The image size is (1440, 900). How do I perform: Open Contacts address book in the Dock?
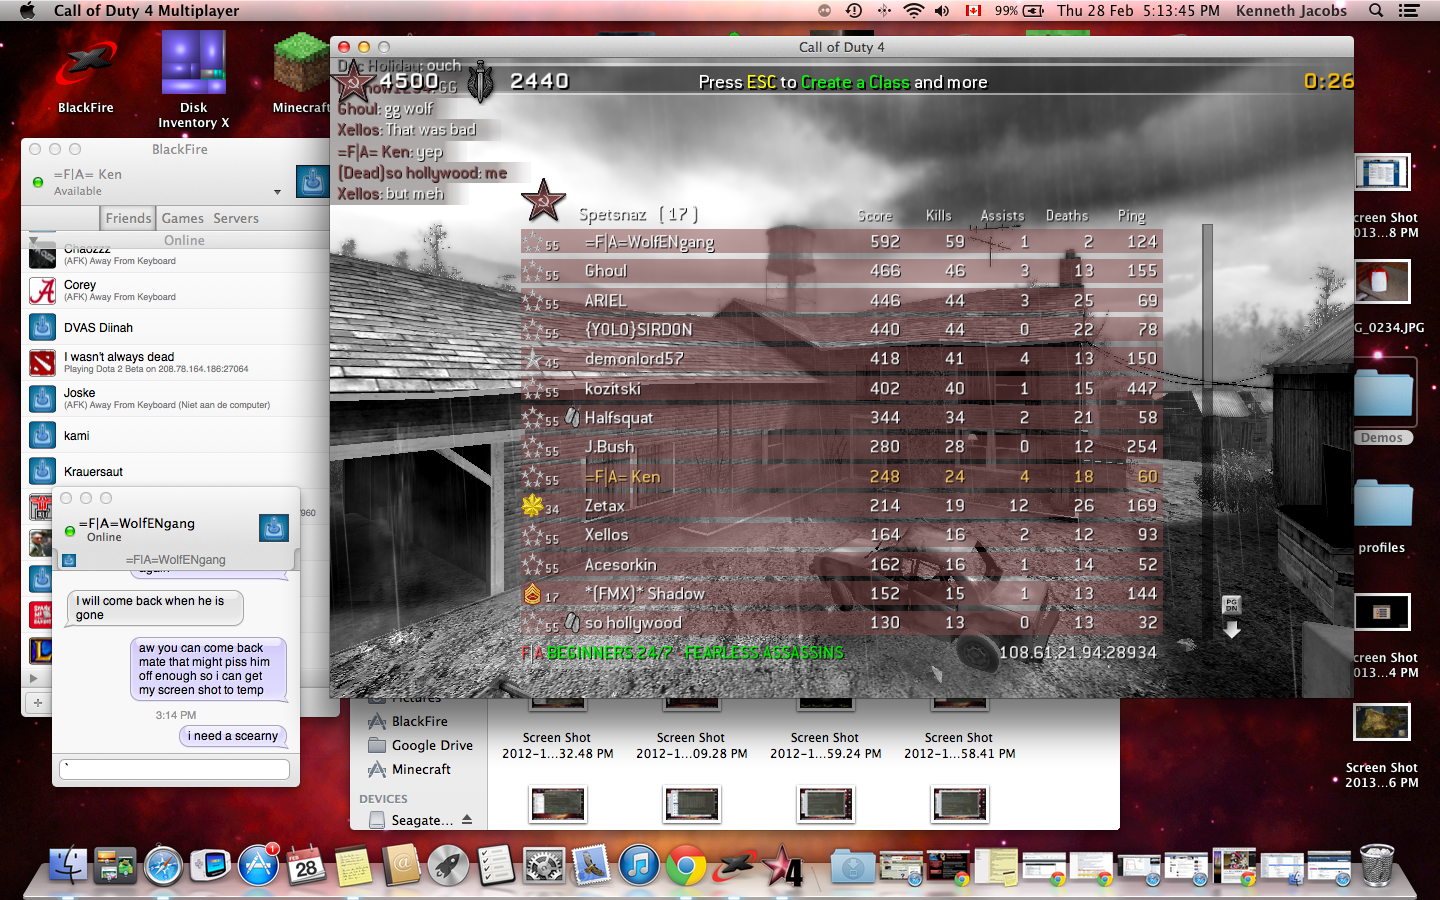(x=401, y=866)
